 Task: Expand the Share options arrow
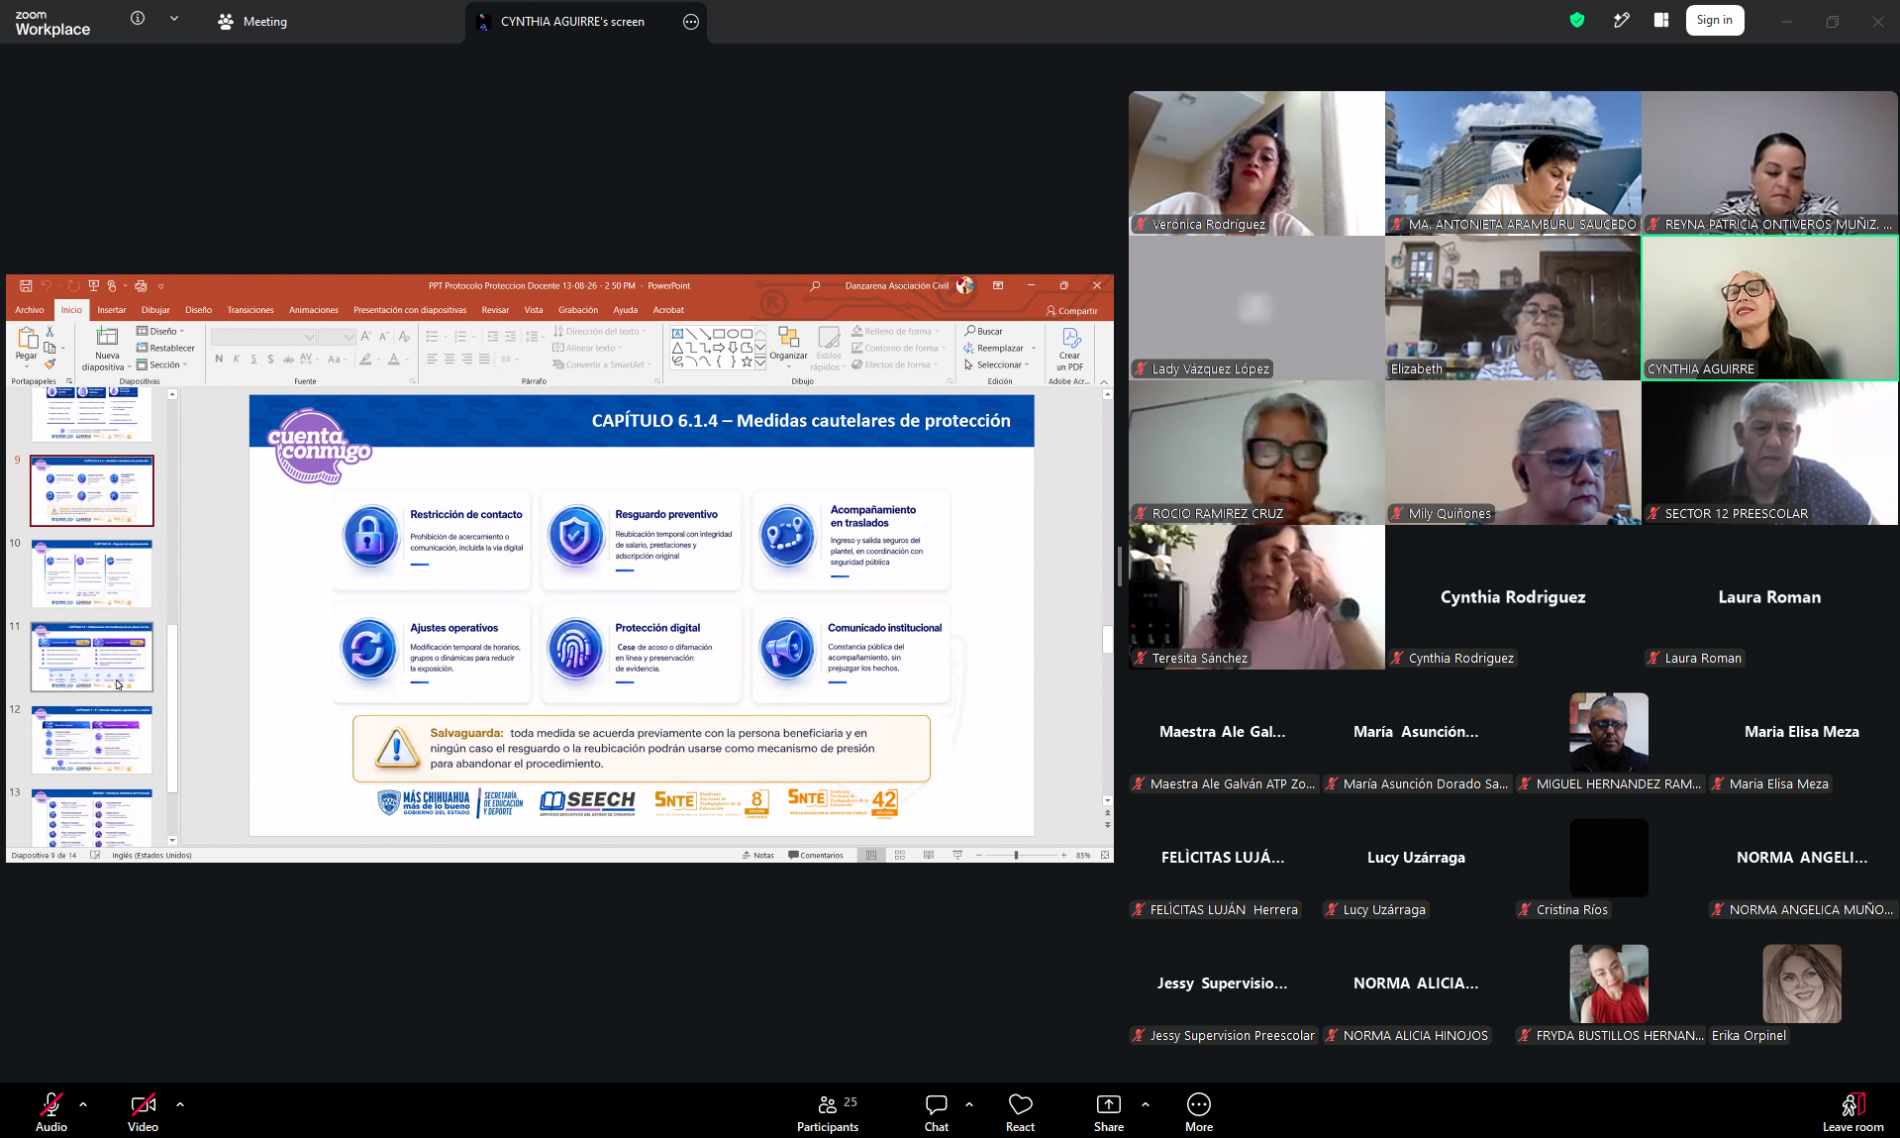coord(1145,1104)
